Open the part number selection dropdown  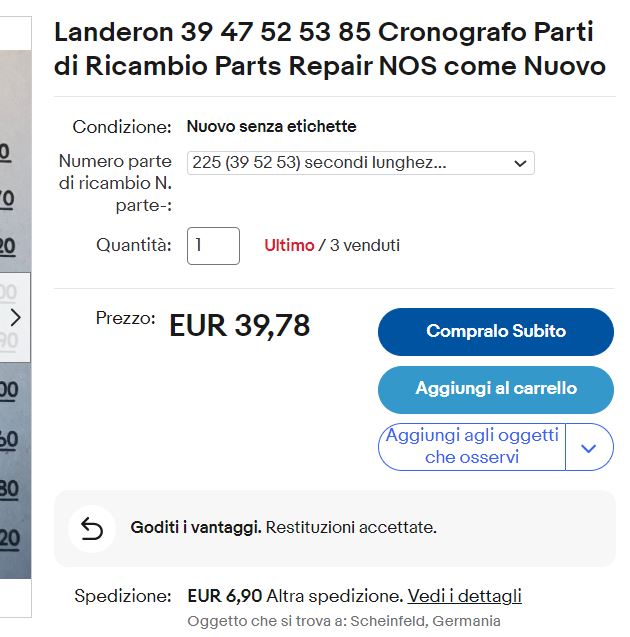tap(360, 163)
